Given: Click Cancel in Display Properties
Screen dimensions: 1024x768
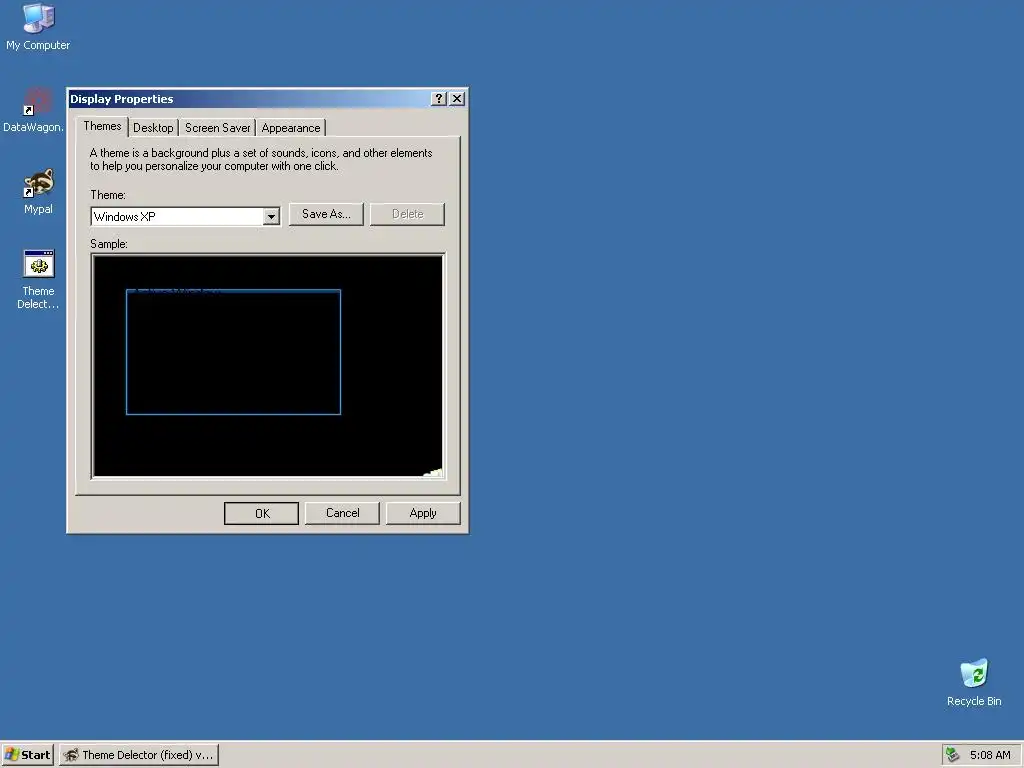Looking at the screenshot, I should (342, 513).
